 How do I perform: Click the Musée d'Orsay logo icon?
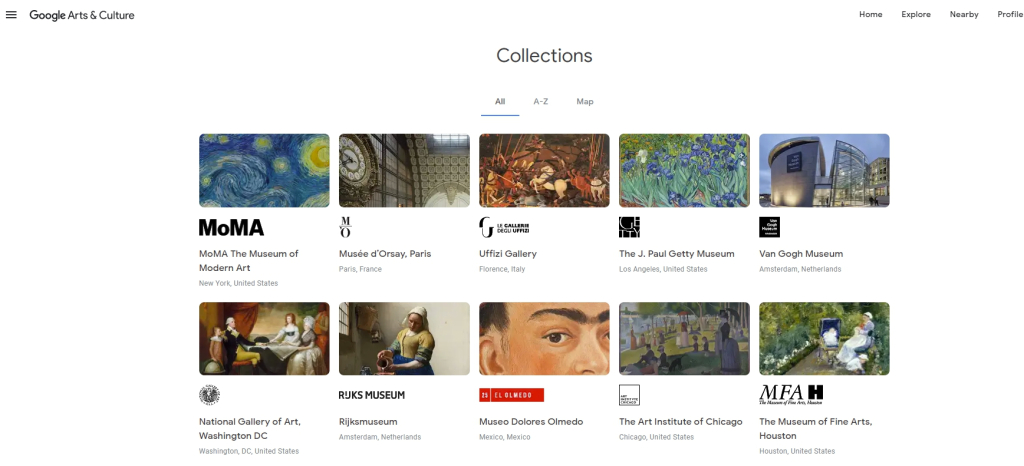[x=346, y=227]
